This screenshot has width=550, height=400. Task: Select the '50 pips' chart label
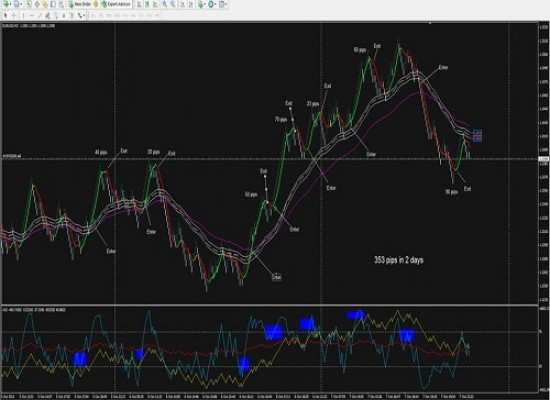(251, 194)
